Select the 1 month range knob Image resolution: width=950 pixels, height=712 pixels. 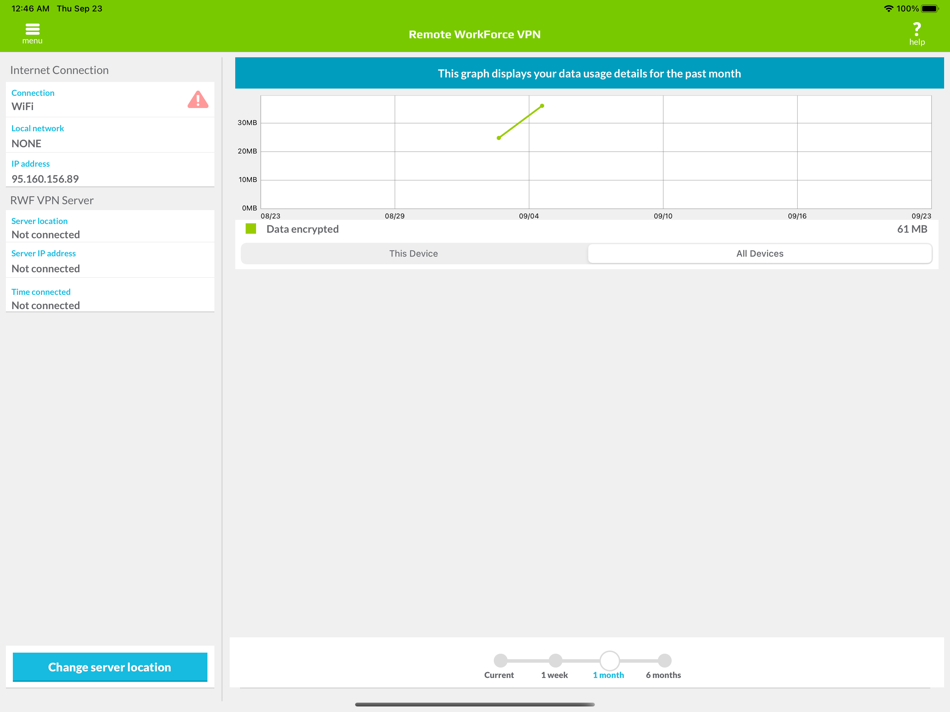pyautogui.click(x=610, y=660)
